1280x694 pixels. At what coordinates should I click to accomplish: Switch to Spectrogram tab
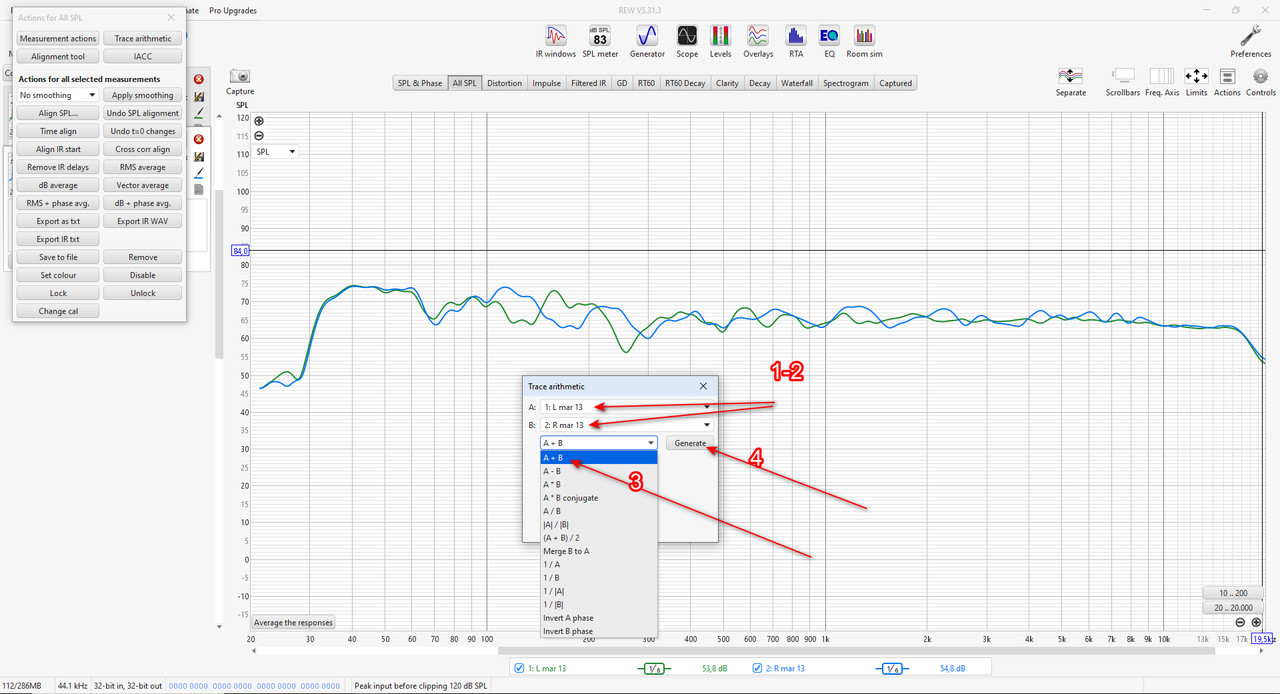(846, 83)
